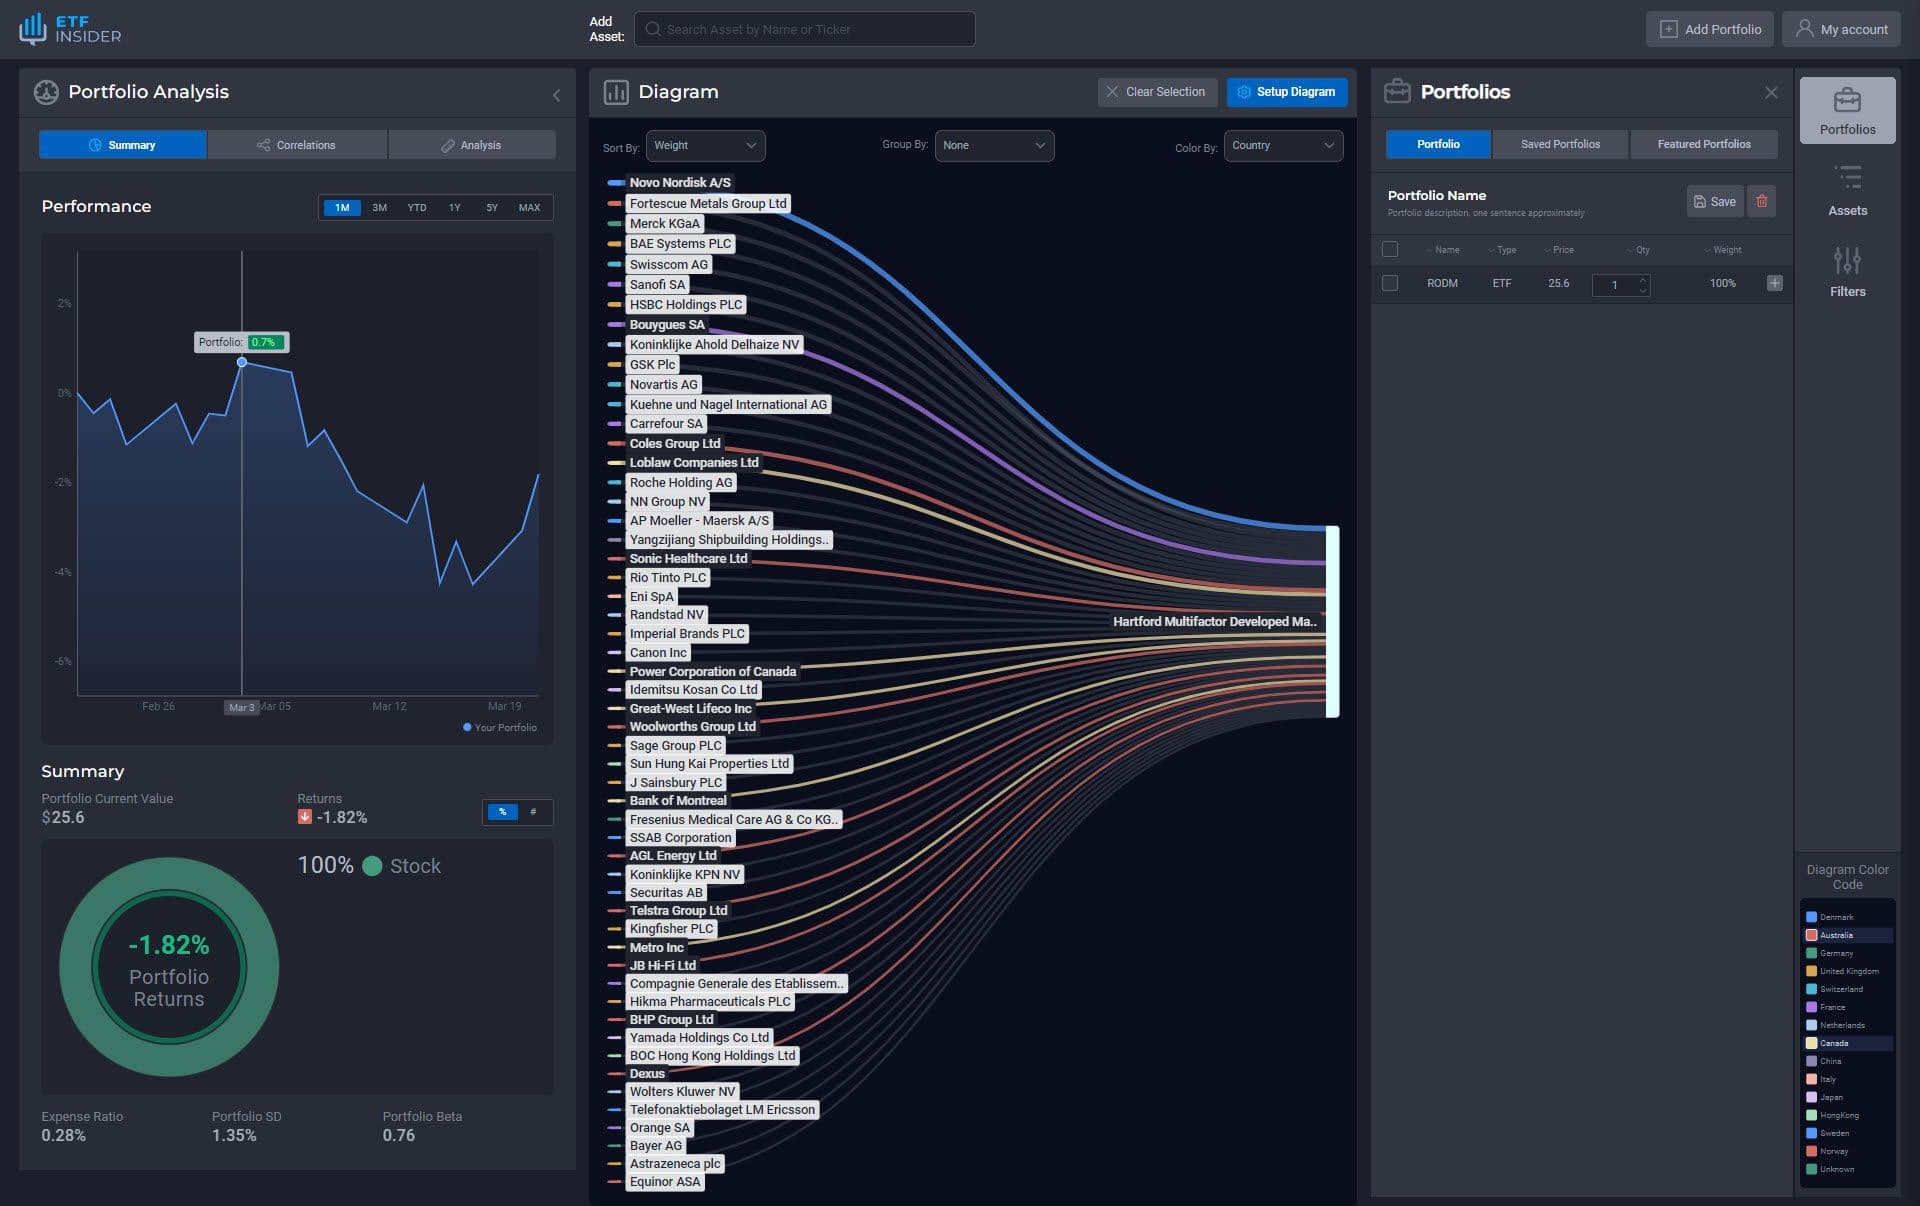Open the Saved Portfolios tab
Screen dimensions: 1920x1206
pos(1559,144)
